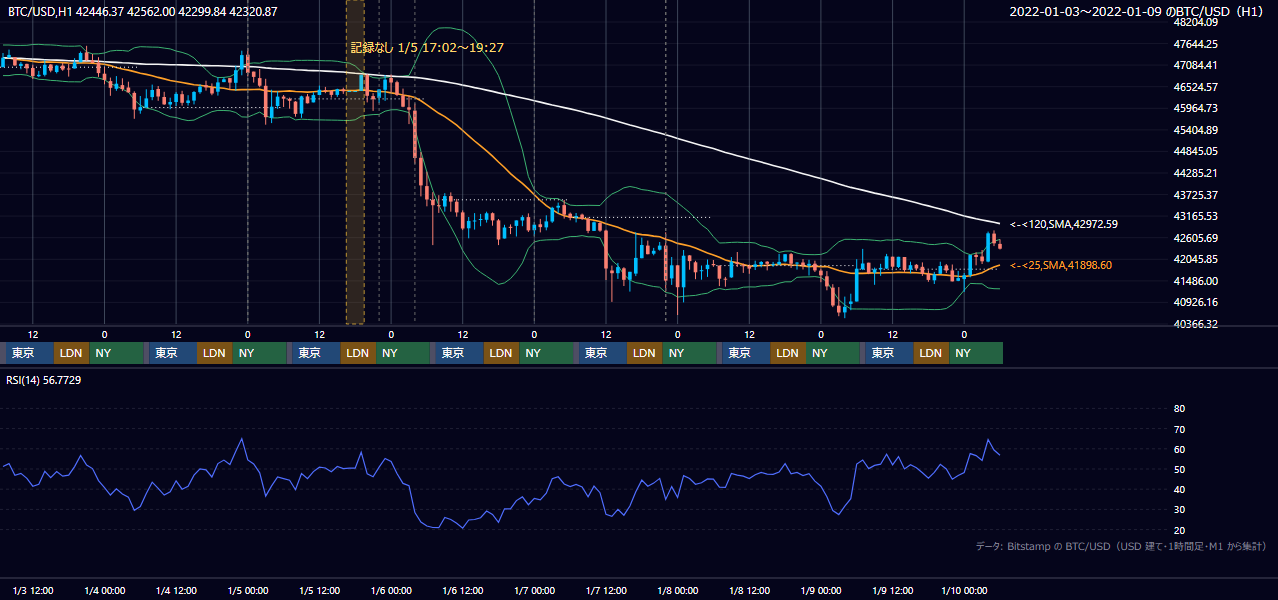1278x600 pixels.
Task: Click the 1/6 12:00 time axis label
Action: tap(462, 590)
